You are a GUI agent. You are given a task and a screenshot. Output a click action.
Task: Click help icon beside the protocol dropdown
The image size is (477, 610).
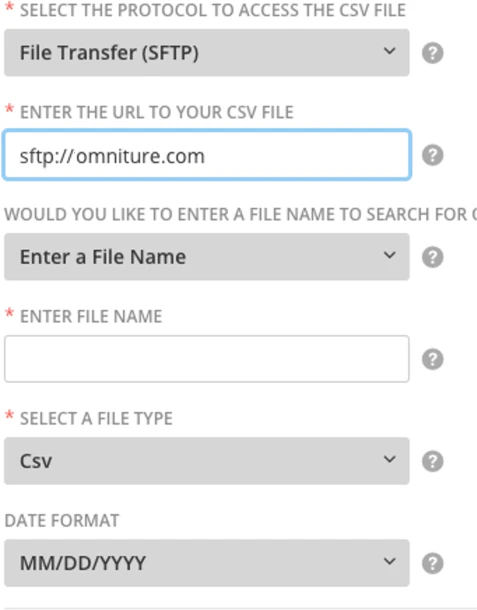433,53
